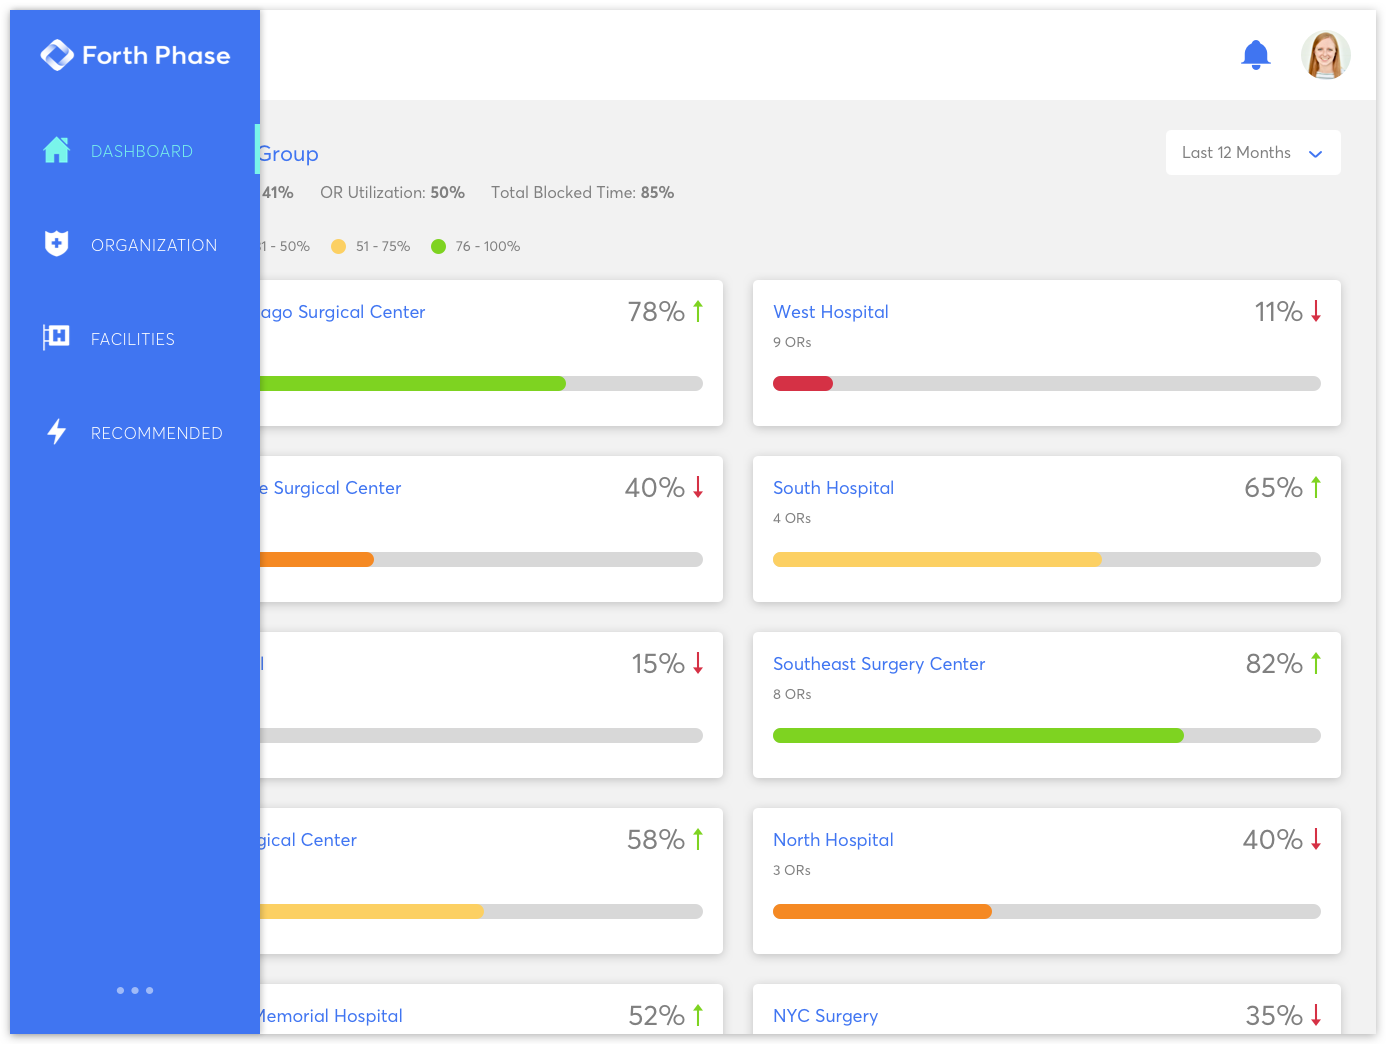
Task: Click the red down arrow beside North Hospital 40%
Action: tap(1316, 839)
